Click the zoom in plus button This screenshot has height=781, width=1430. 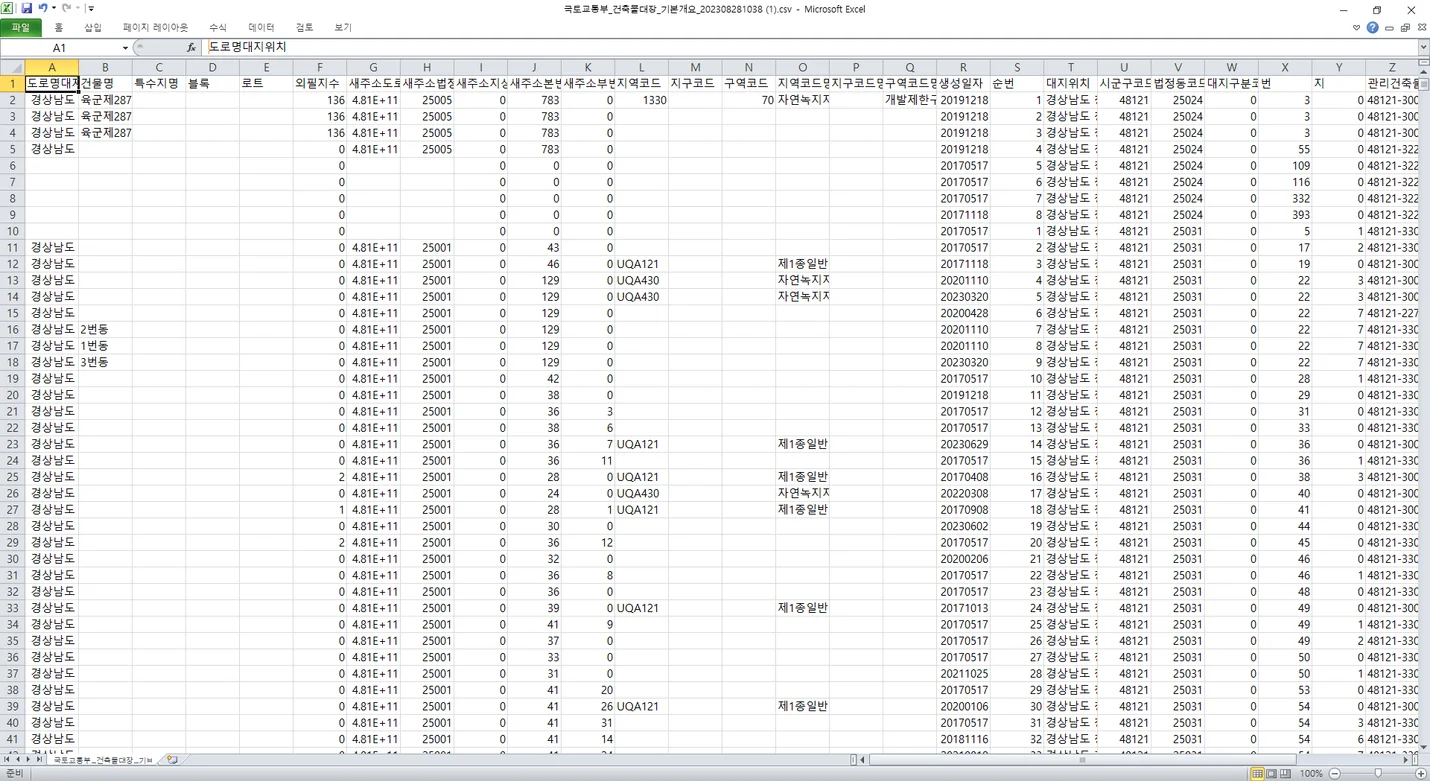coord(1421,774)
